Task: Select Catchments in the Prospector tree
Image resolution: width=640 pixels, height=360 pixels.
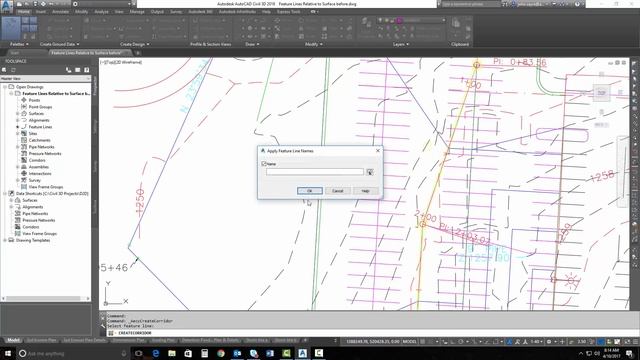Action: [x=39, y=140]
